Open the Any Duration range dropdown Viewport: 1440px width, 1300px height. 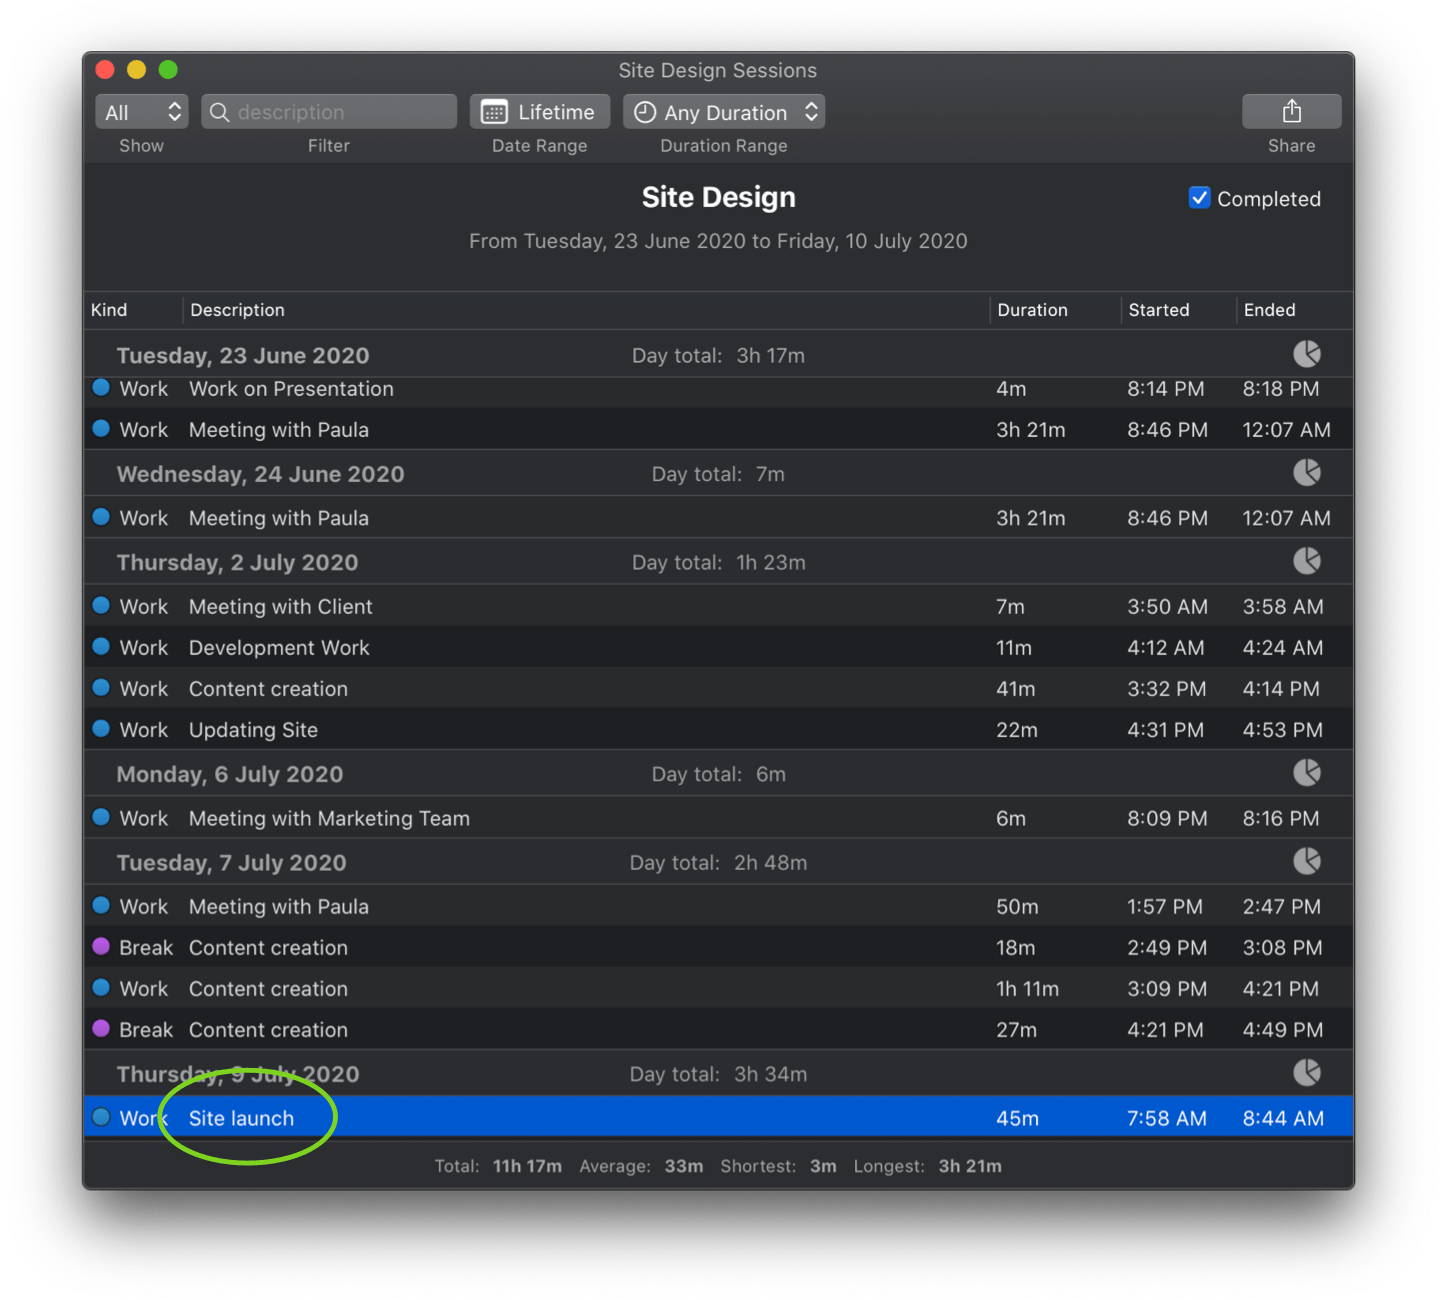point(723,112)
